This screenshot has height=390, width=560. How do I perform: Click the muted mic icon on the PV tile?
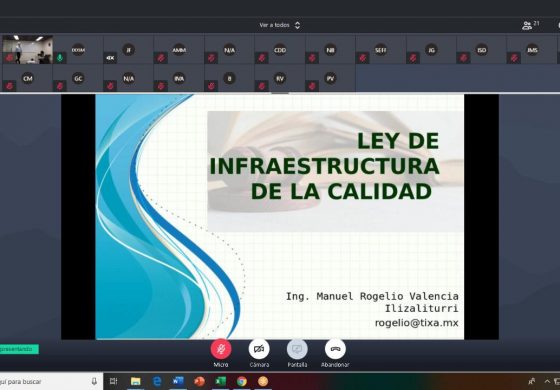point(312,86)
